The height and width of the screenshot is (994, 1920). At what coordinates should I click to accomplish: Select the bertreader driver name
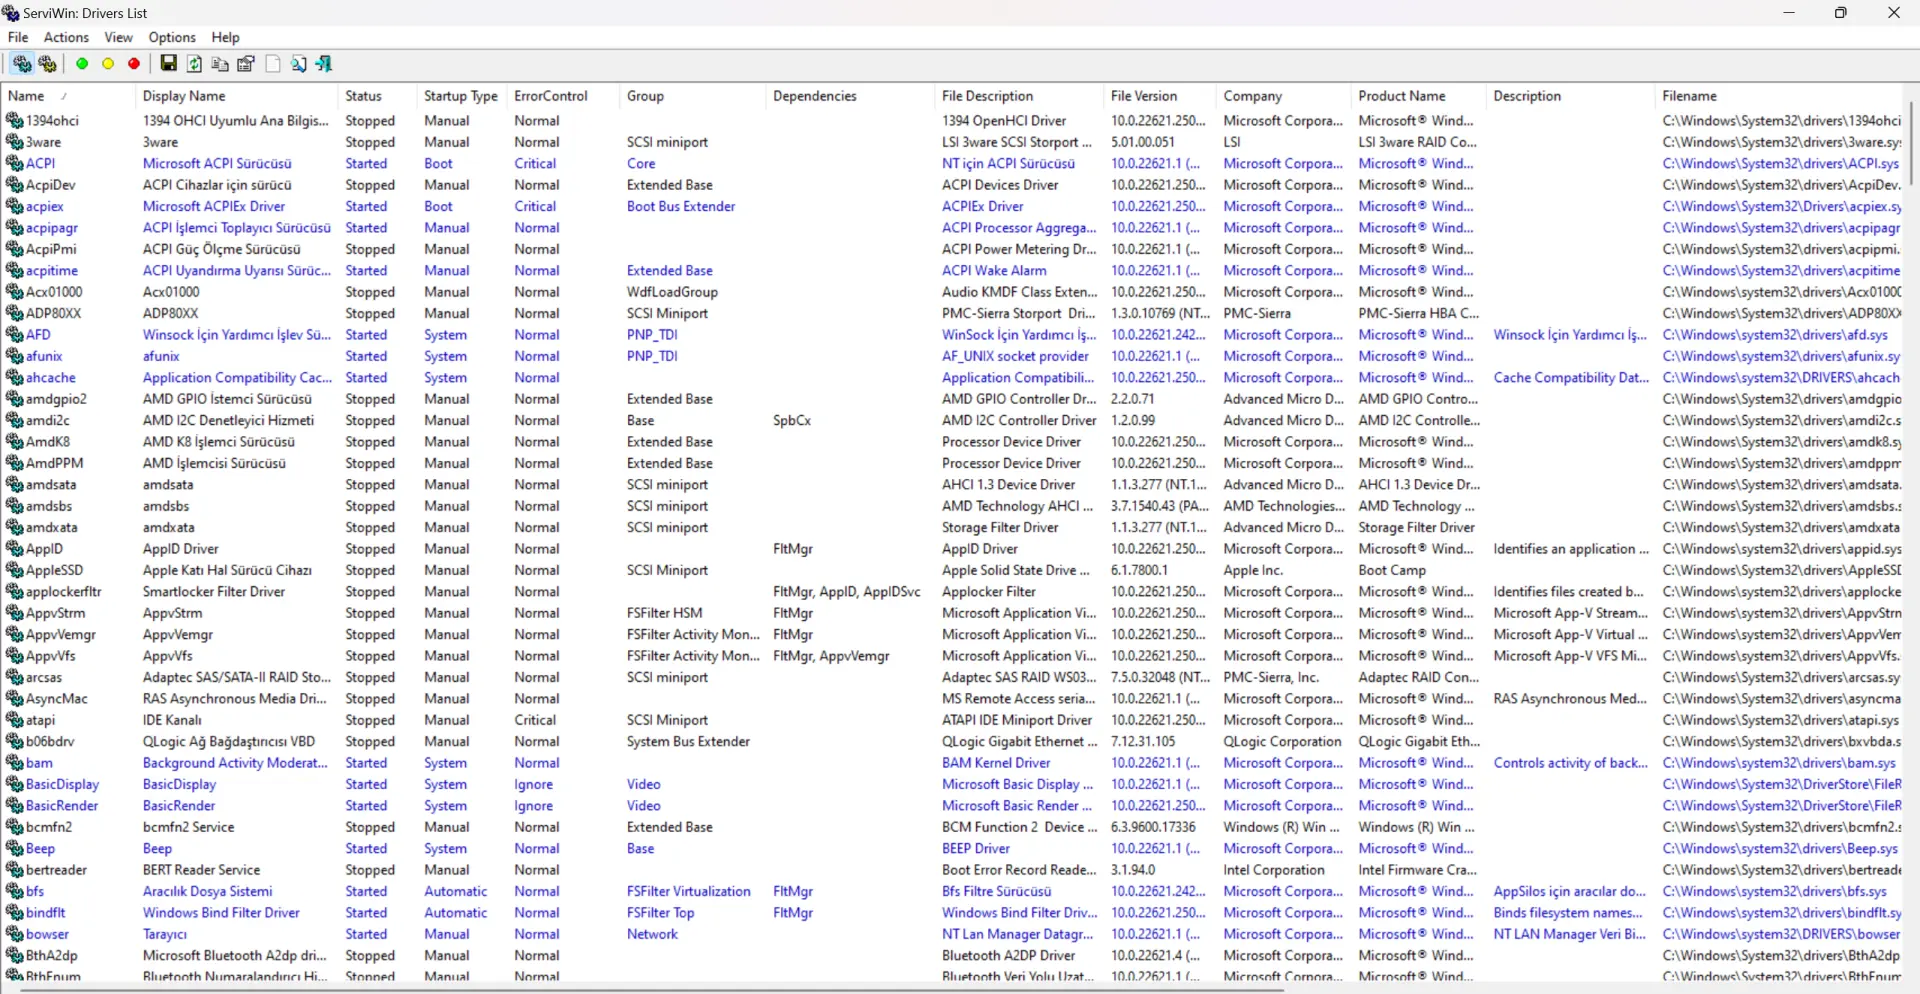pyautogui.click(x=56, y=870)
